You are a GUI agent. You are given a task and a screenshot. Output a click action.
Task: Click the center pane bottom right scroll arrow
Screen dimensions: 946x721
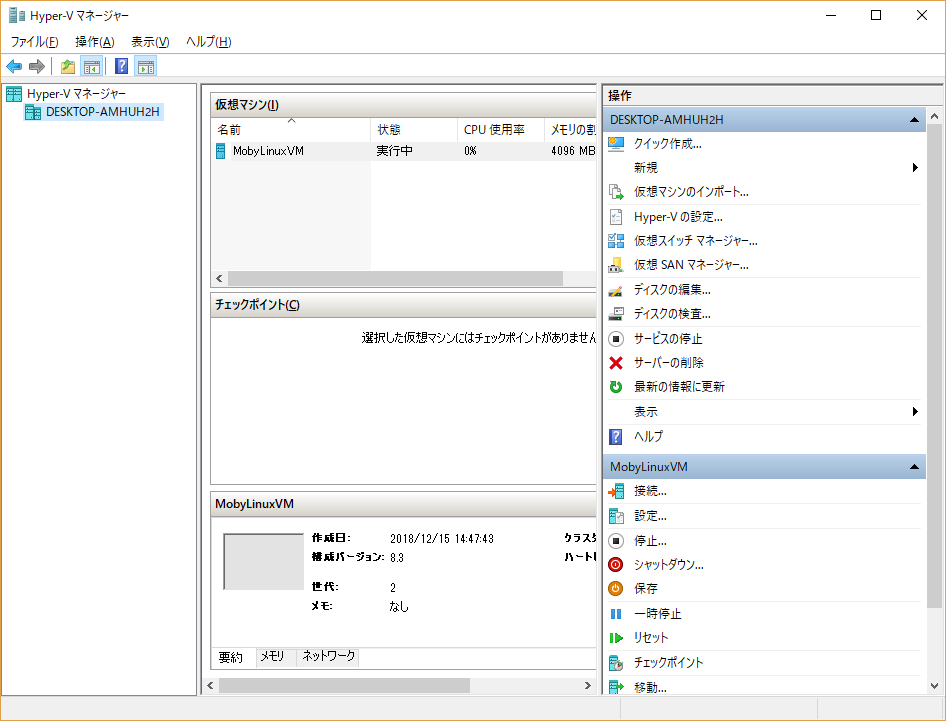588,685
